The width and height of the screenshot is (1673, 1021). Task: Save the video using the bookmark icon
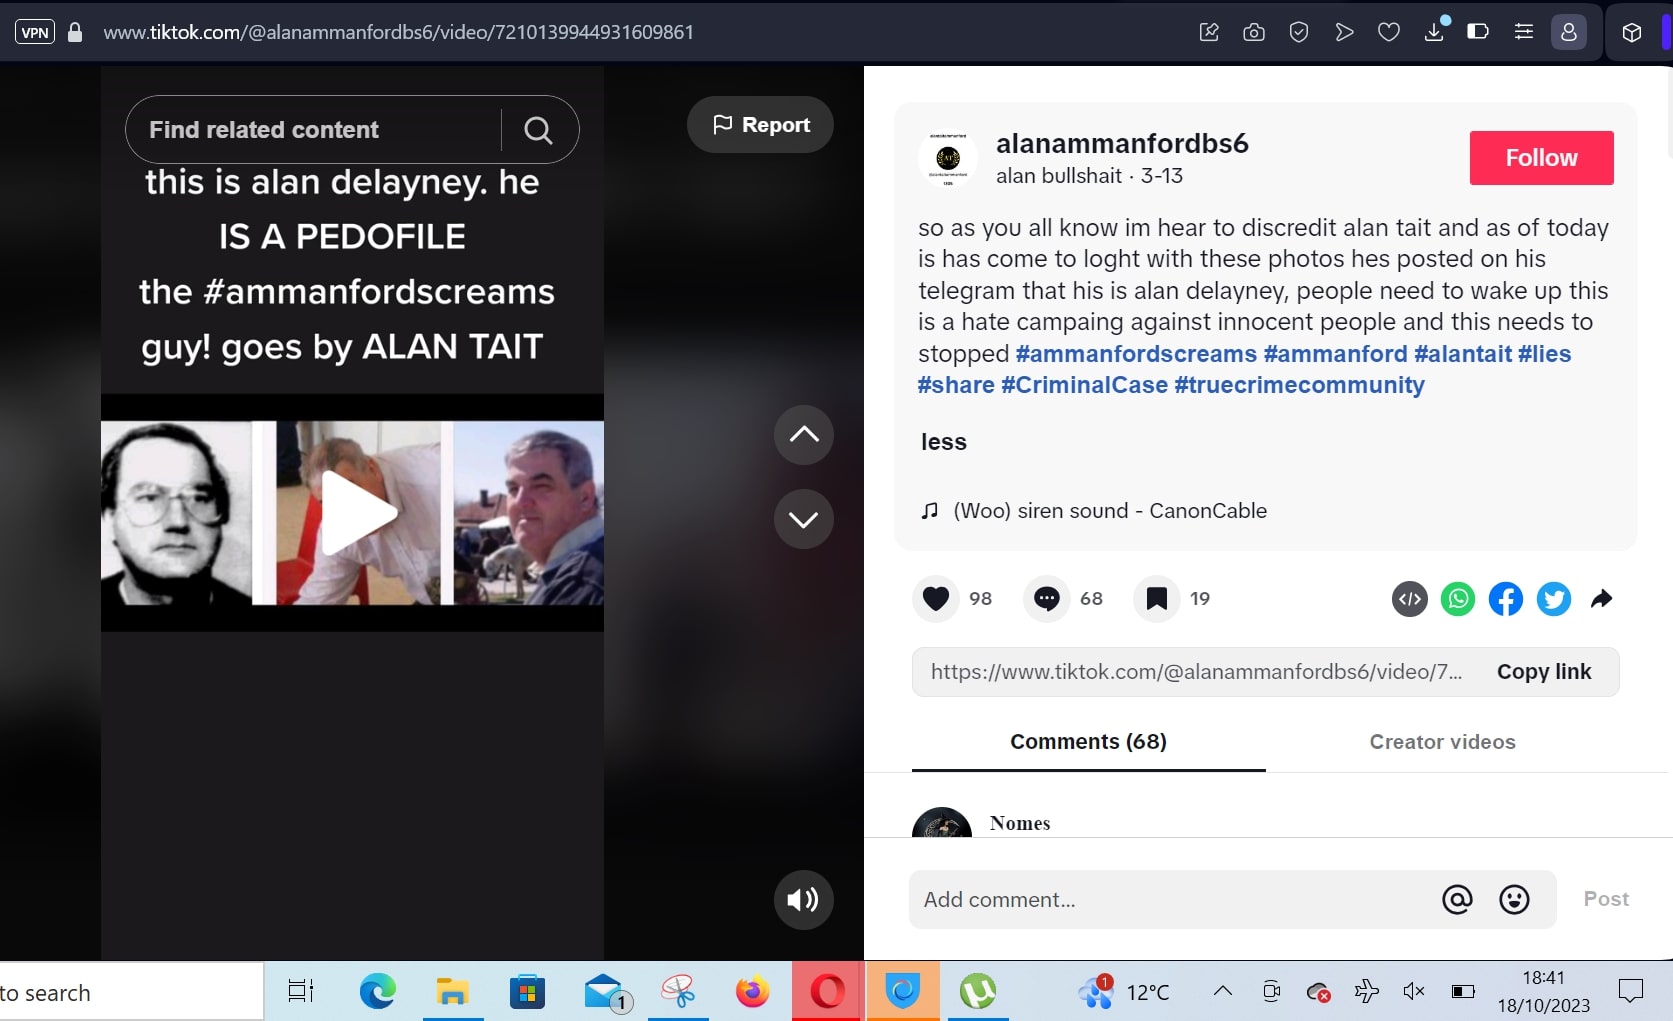coord(1155,598)
